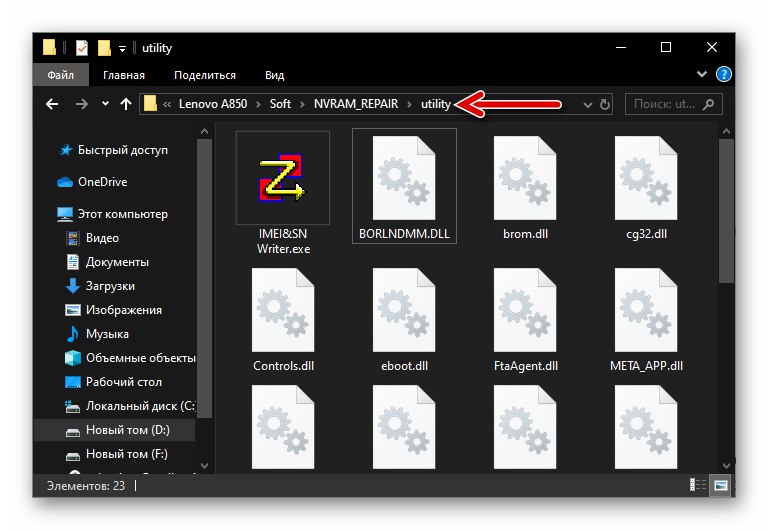Click the Forward navigation arrow
This screenshot has height=530, width=768.
coord(81,104)
